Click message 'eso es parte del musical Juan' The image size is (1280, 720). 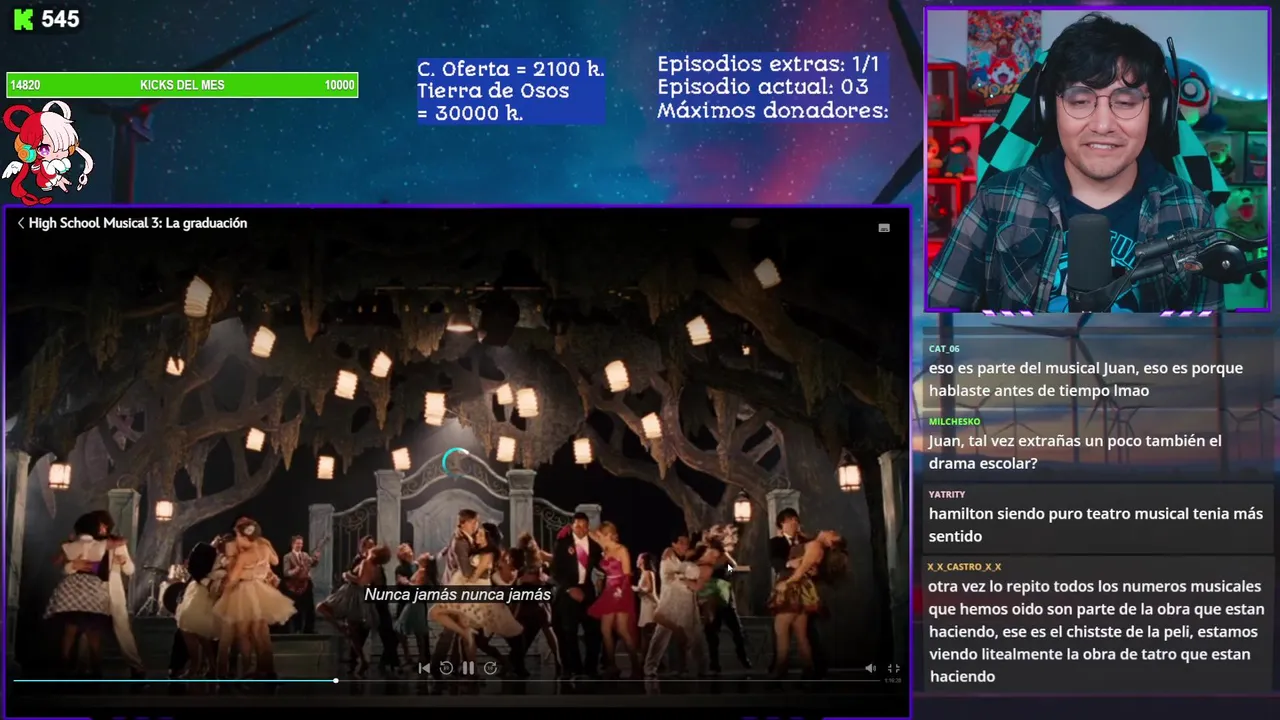tap(1085, 379)
